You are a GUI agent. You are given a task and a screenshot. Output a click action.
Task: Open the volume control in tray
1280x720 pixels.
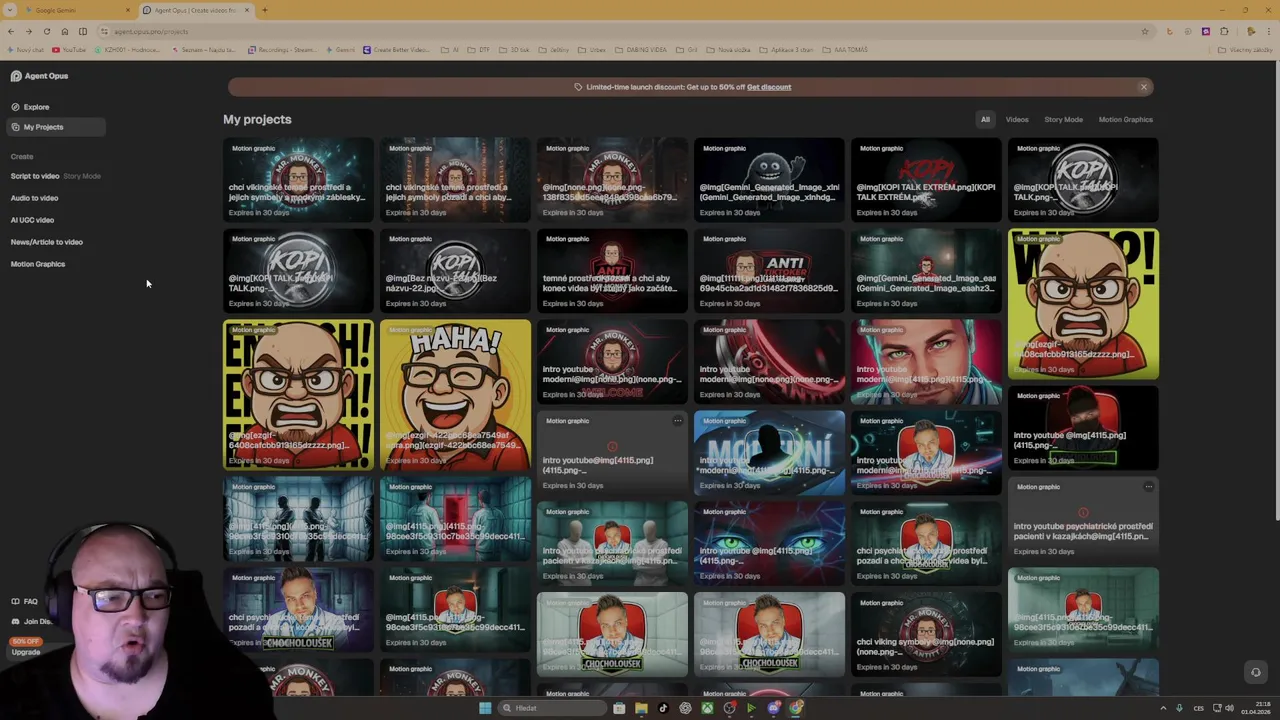click(1229, 708)
